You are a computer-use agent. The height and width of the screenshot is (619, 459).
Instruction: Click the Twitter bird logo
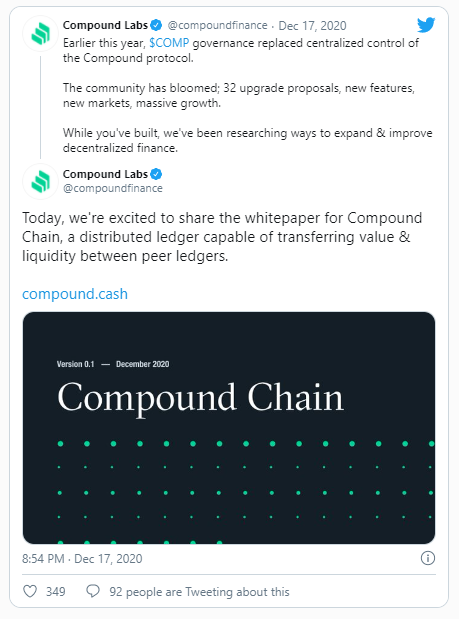pyautogui.click(x=426, y=25)
